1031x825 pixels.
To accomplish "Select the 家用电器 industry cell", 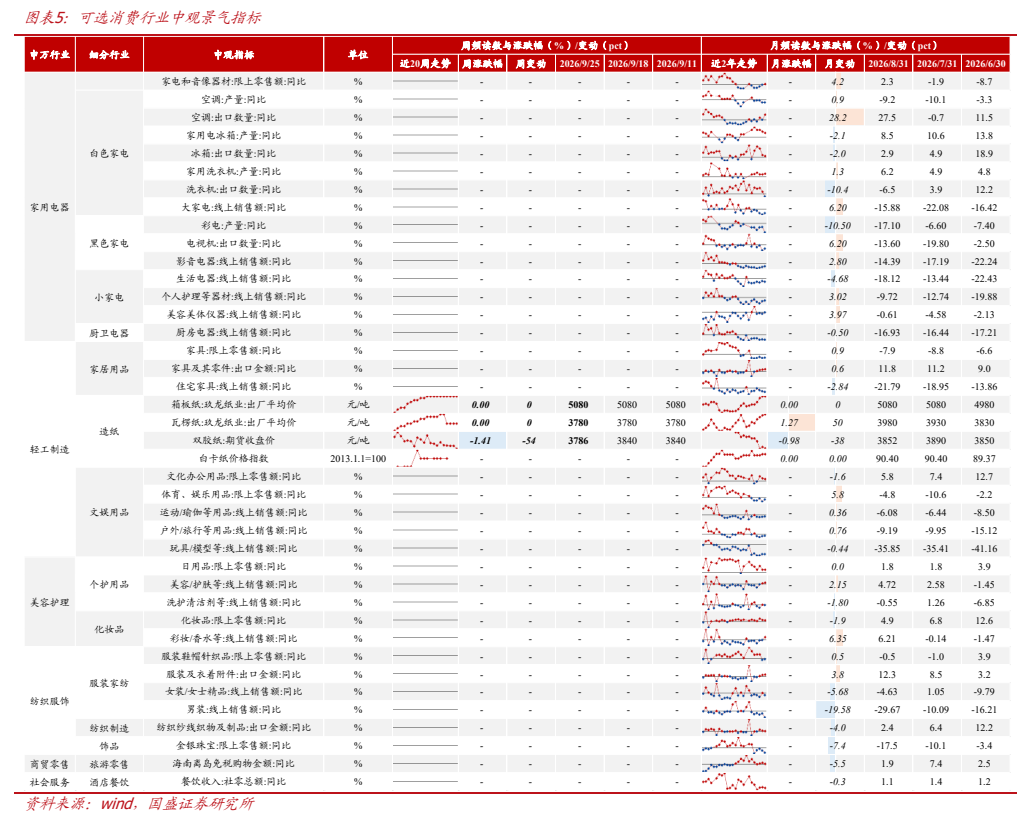I will click(x=50, y=207).
